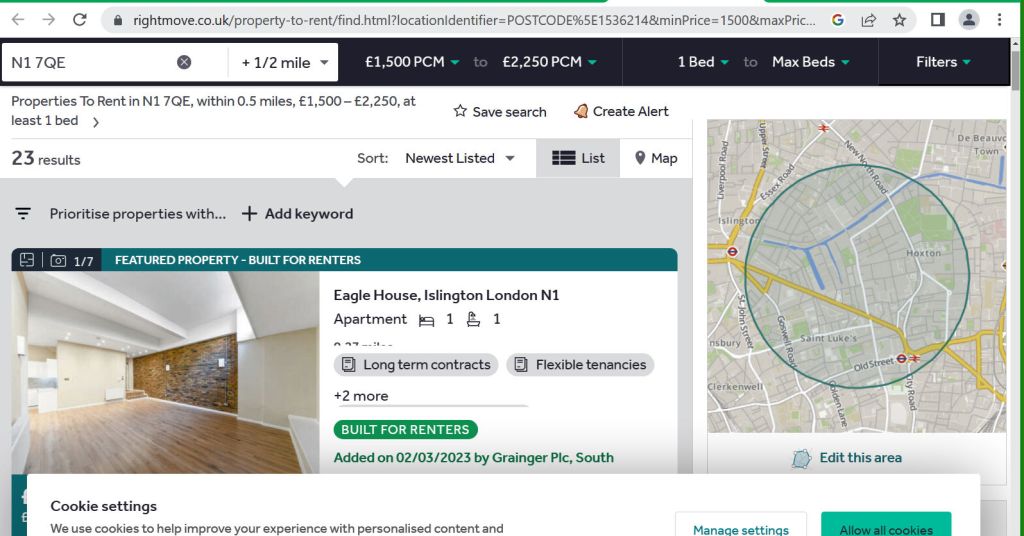Switch to List view

pyautogui.click(x=579, y=158)
